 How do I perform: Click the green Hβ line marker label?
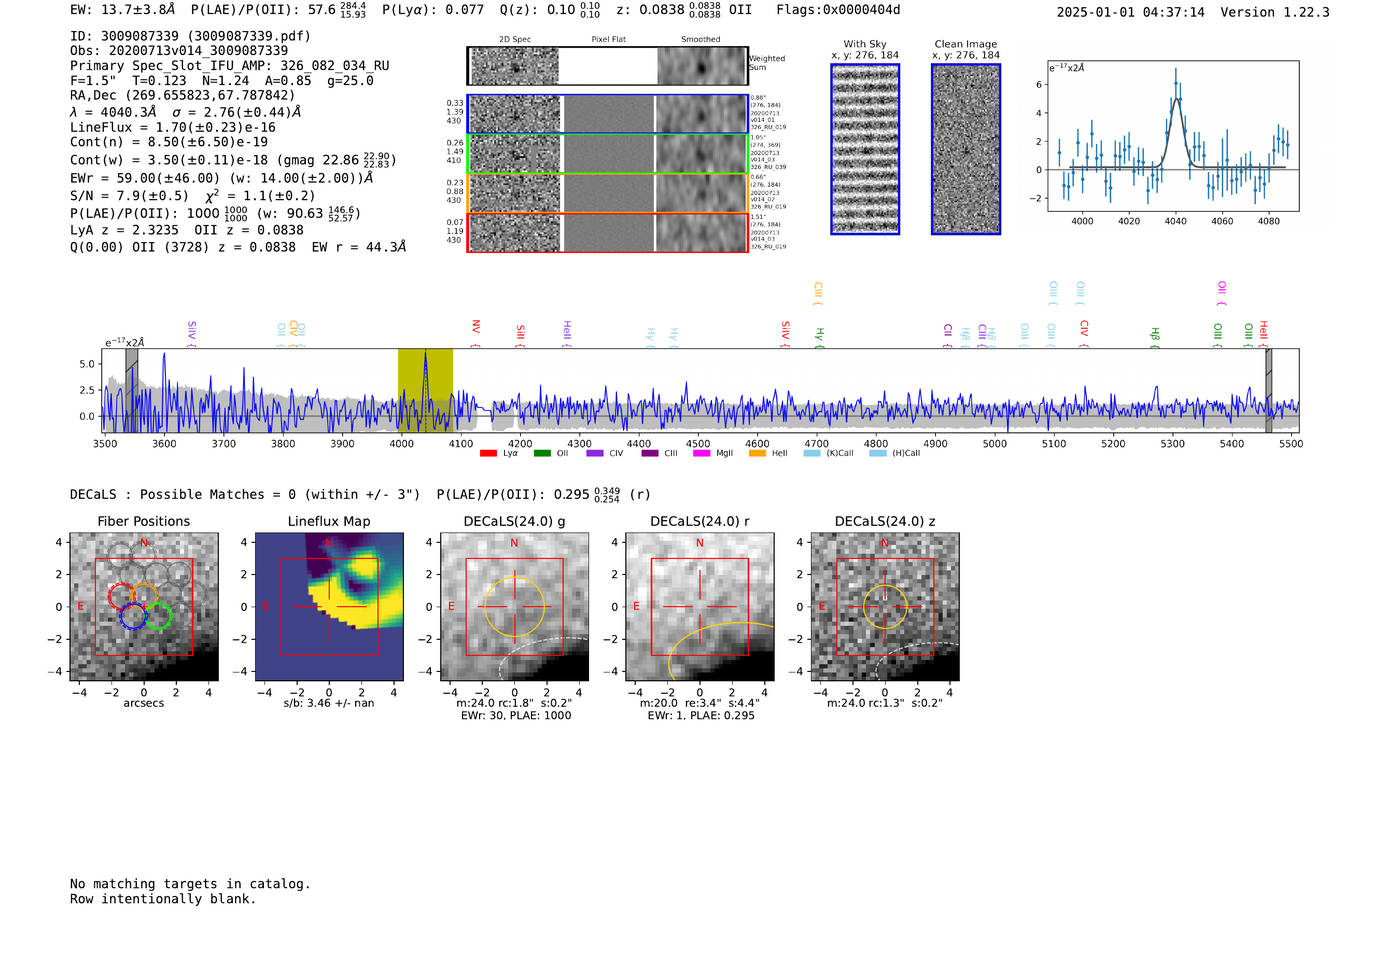[1155, 335]
